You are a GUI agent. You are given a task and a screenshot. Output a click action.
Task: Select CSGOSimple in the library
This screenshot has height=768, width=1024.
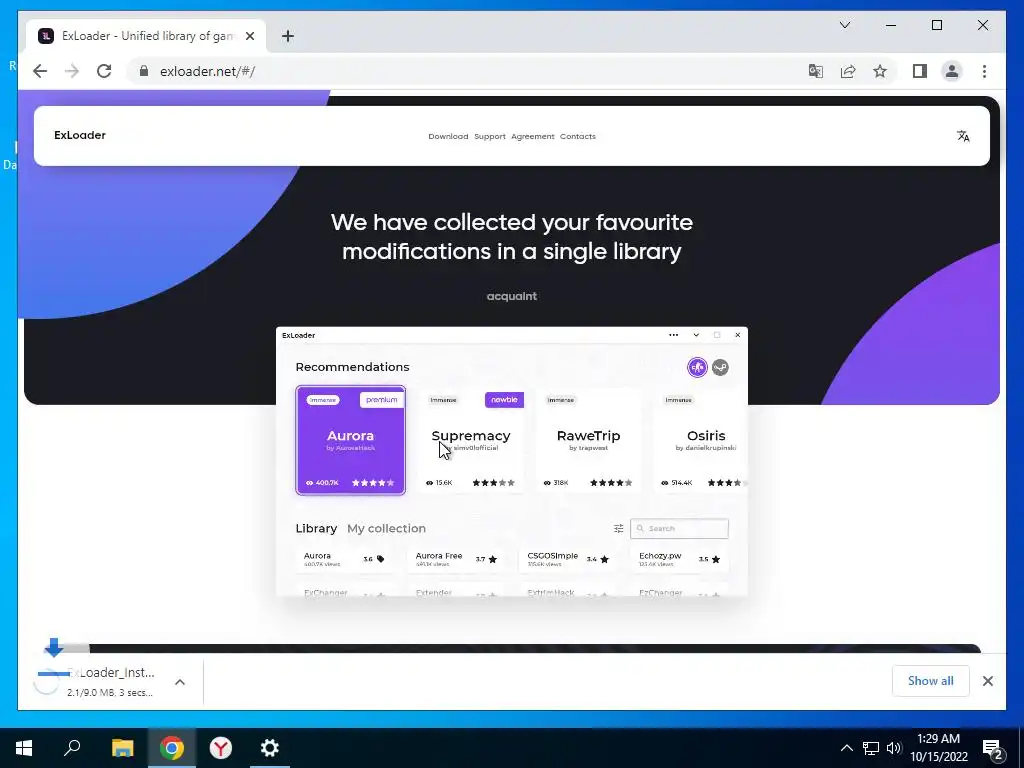(x=568, y=559)
